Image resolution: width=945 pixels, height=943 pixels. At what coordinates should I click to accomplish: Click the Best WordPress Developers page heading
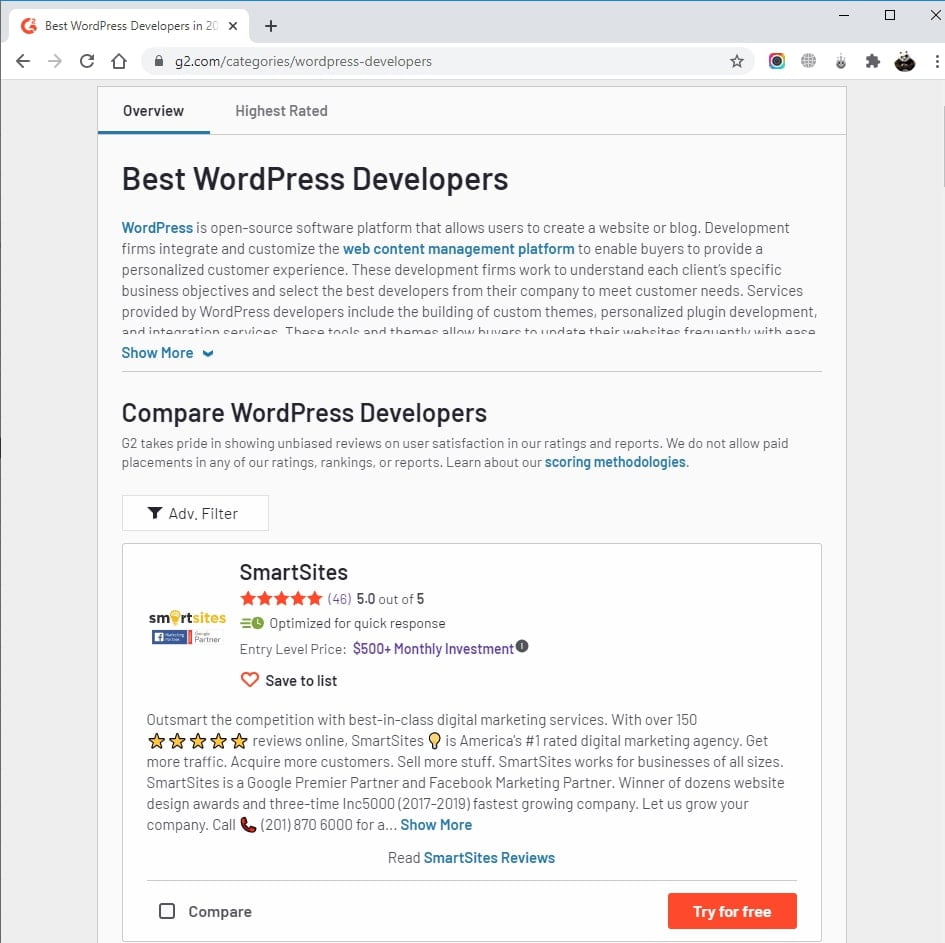point(315,179)
